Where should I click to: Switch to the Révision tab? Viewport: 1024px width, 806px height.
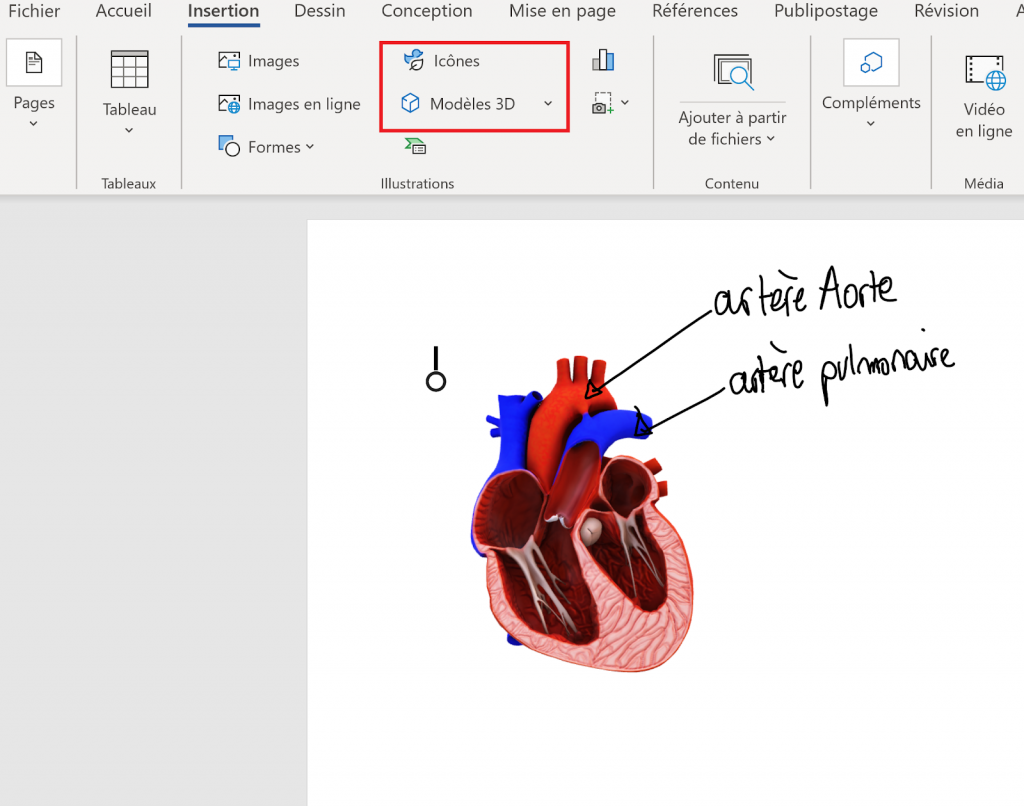click(946, 11)
